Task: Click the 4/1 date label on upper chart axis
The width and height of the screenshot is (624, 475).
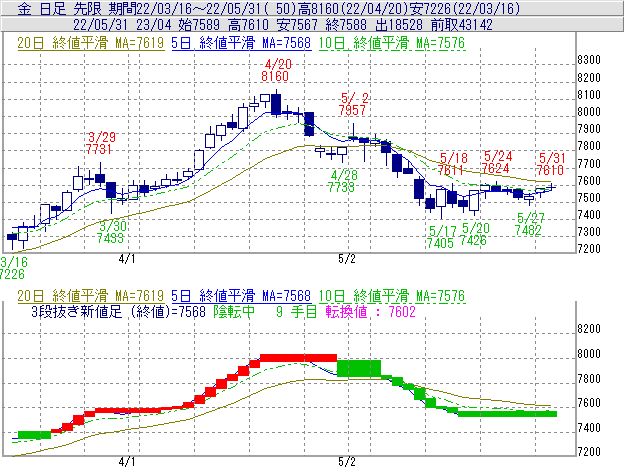Action: tap(127, 259)
